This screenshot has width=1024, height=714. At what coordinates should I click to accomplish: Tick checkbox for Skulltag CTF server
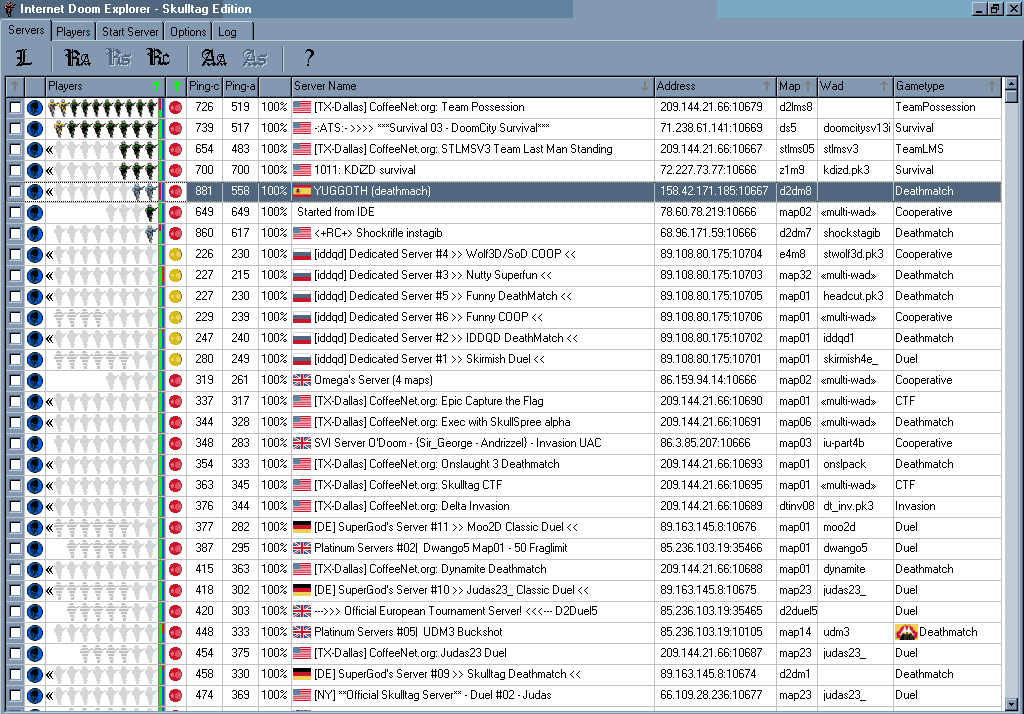coord(15,485)
